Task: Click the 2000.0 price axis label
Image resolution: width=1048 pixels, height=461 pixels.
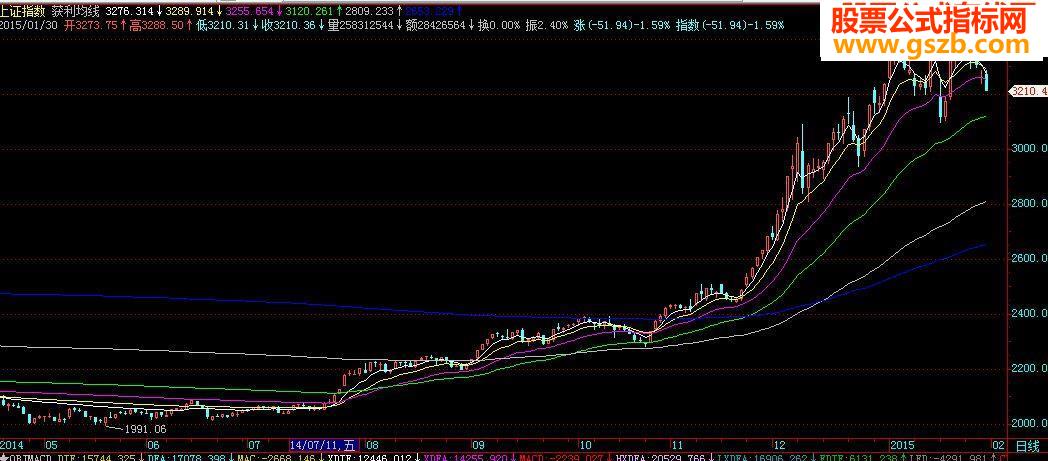Action: 1030,424
